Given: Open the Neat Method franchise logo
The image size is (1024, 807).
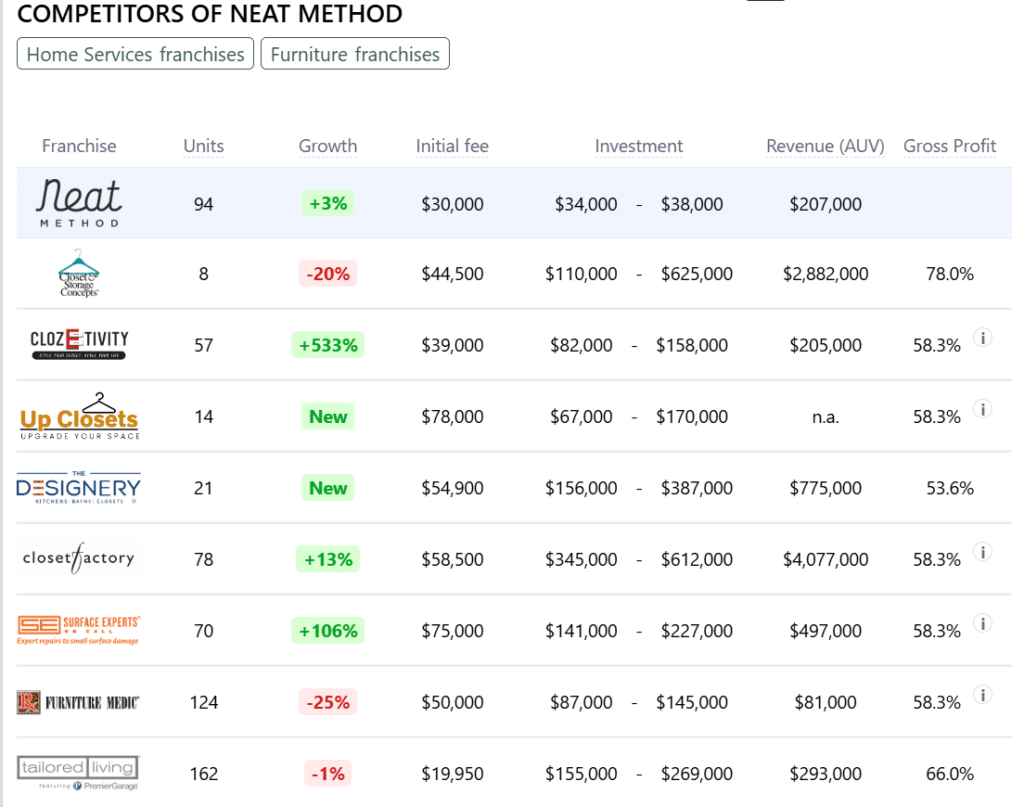Looking at the screenshot, I should tap(78, 203).
